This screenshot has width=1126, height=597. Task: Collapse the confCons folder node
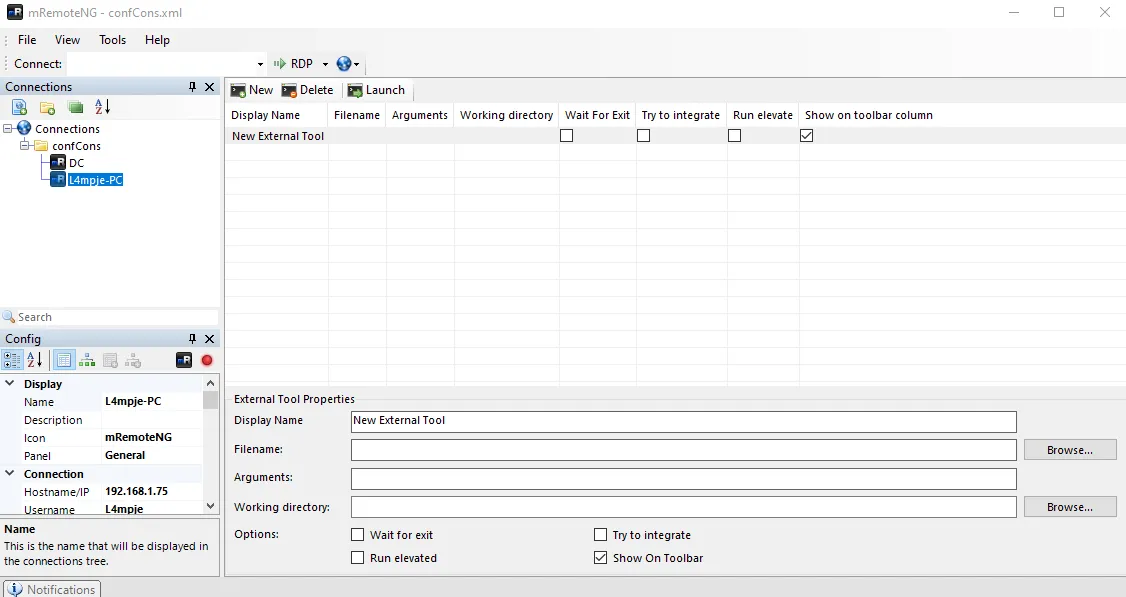pos(25,146)
